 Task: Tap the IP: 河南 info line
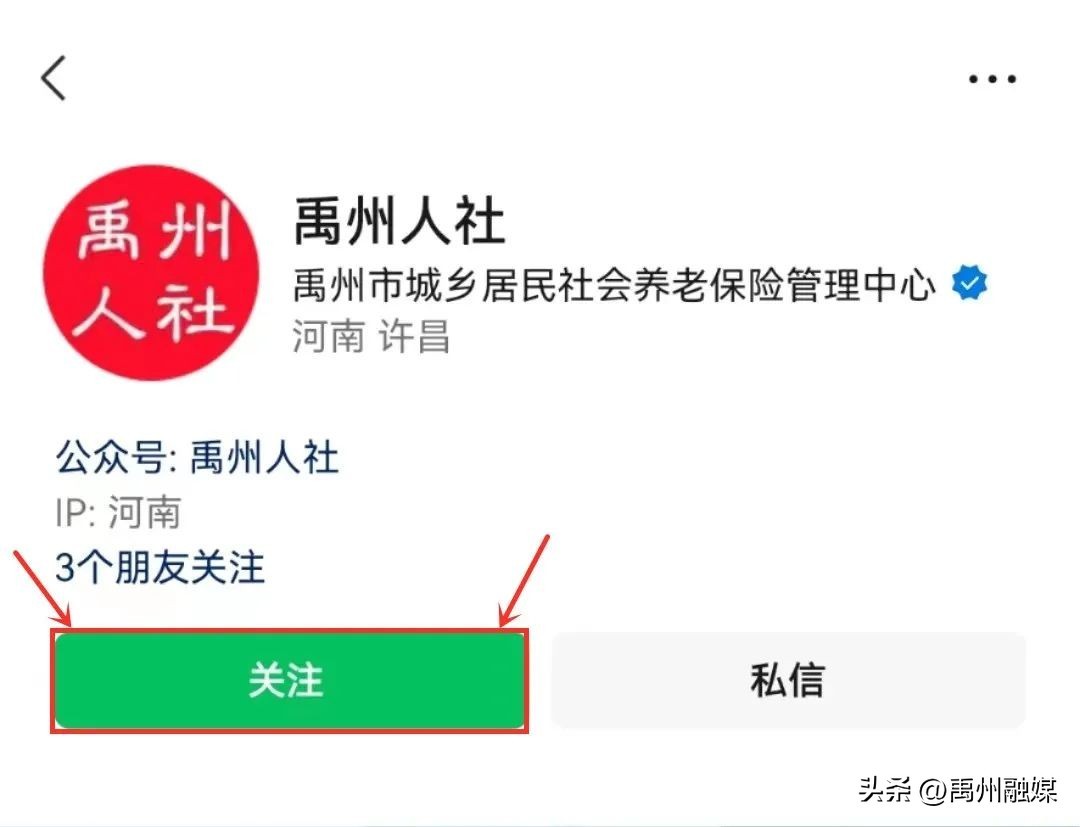coord(118,512)
